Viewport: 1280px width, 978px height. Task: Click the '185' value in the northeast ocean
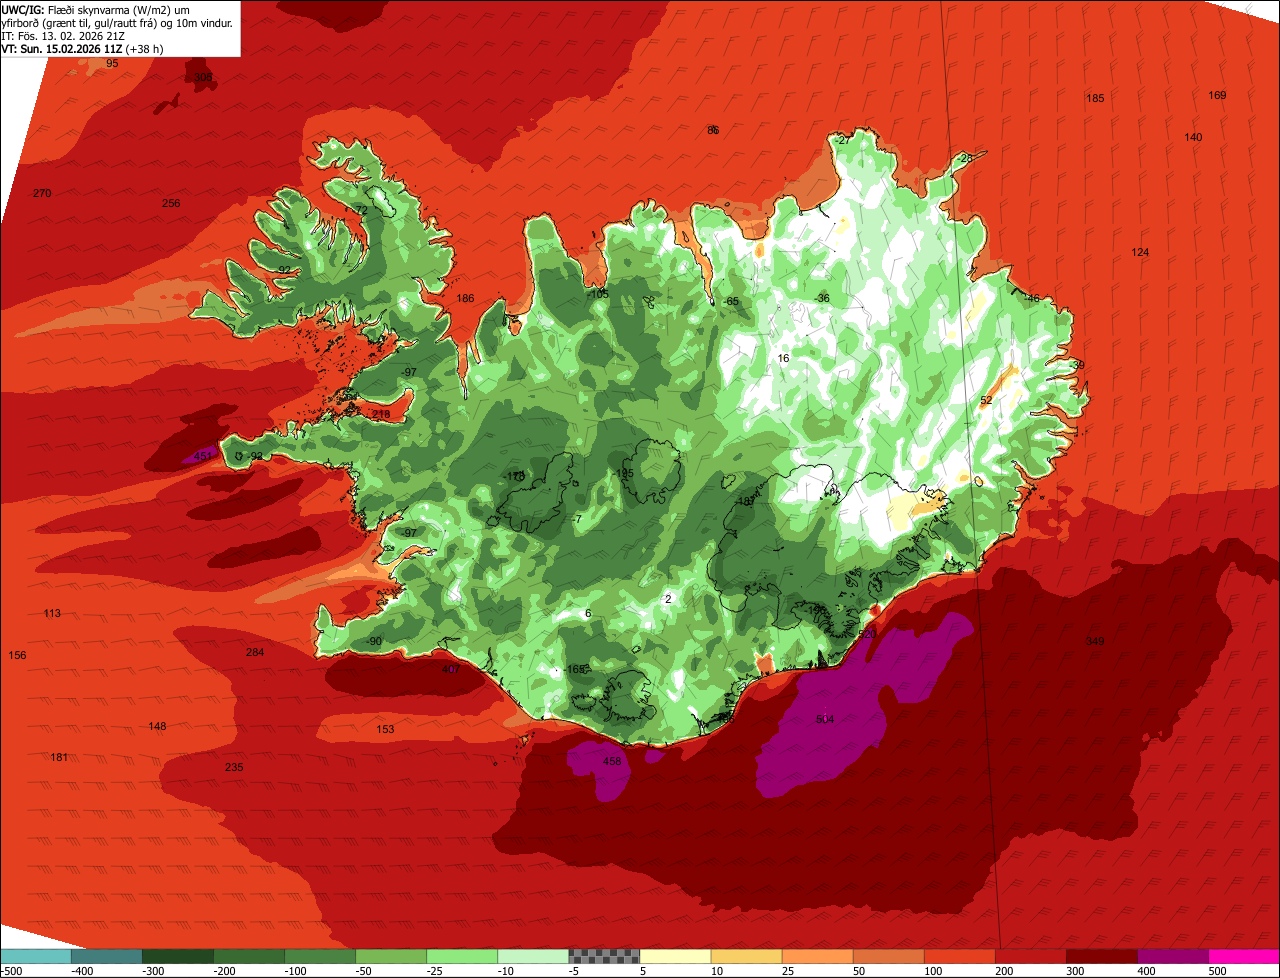[x=1095, y=98]
